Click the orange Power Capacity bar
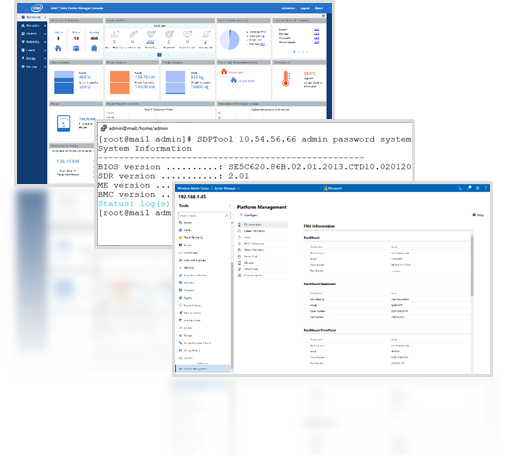 119,82
